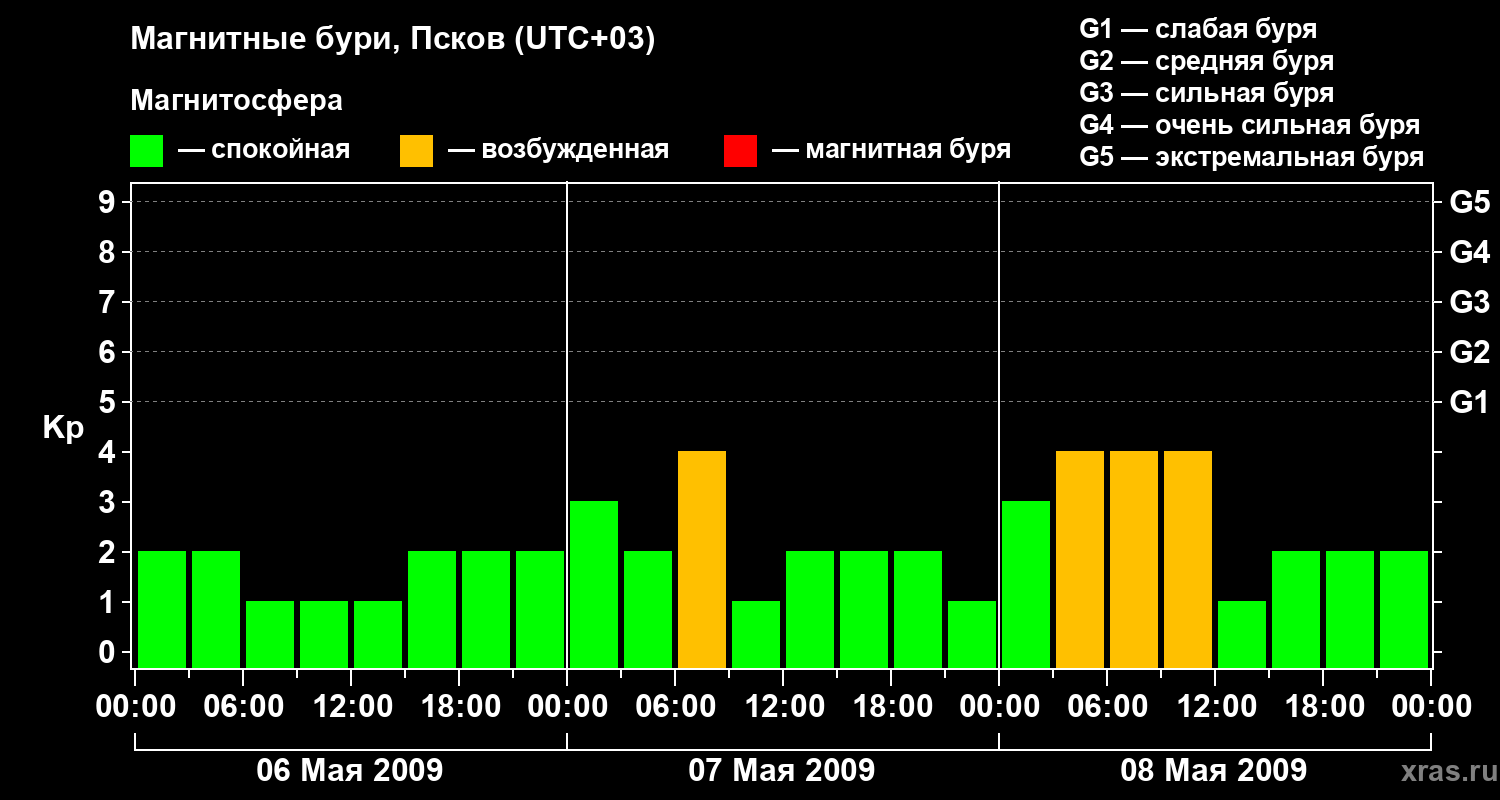Select the green Kp 3 bar starting 08 Мая
This screenshot has width=1500, height=800.
[1026, 584]
